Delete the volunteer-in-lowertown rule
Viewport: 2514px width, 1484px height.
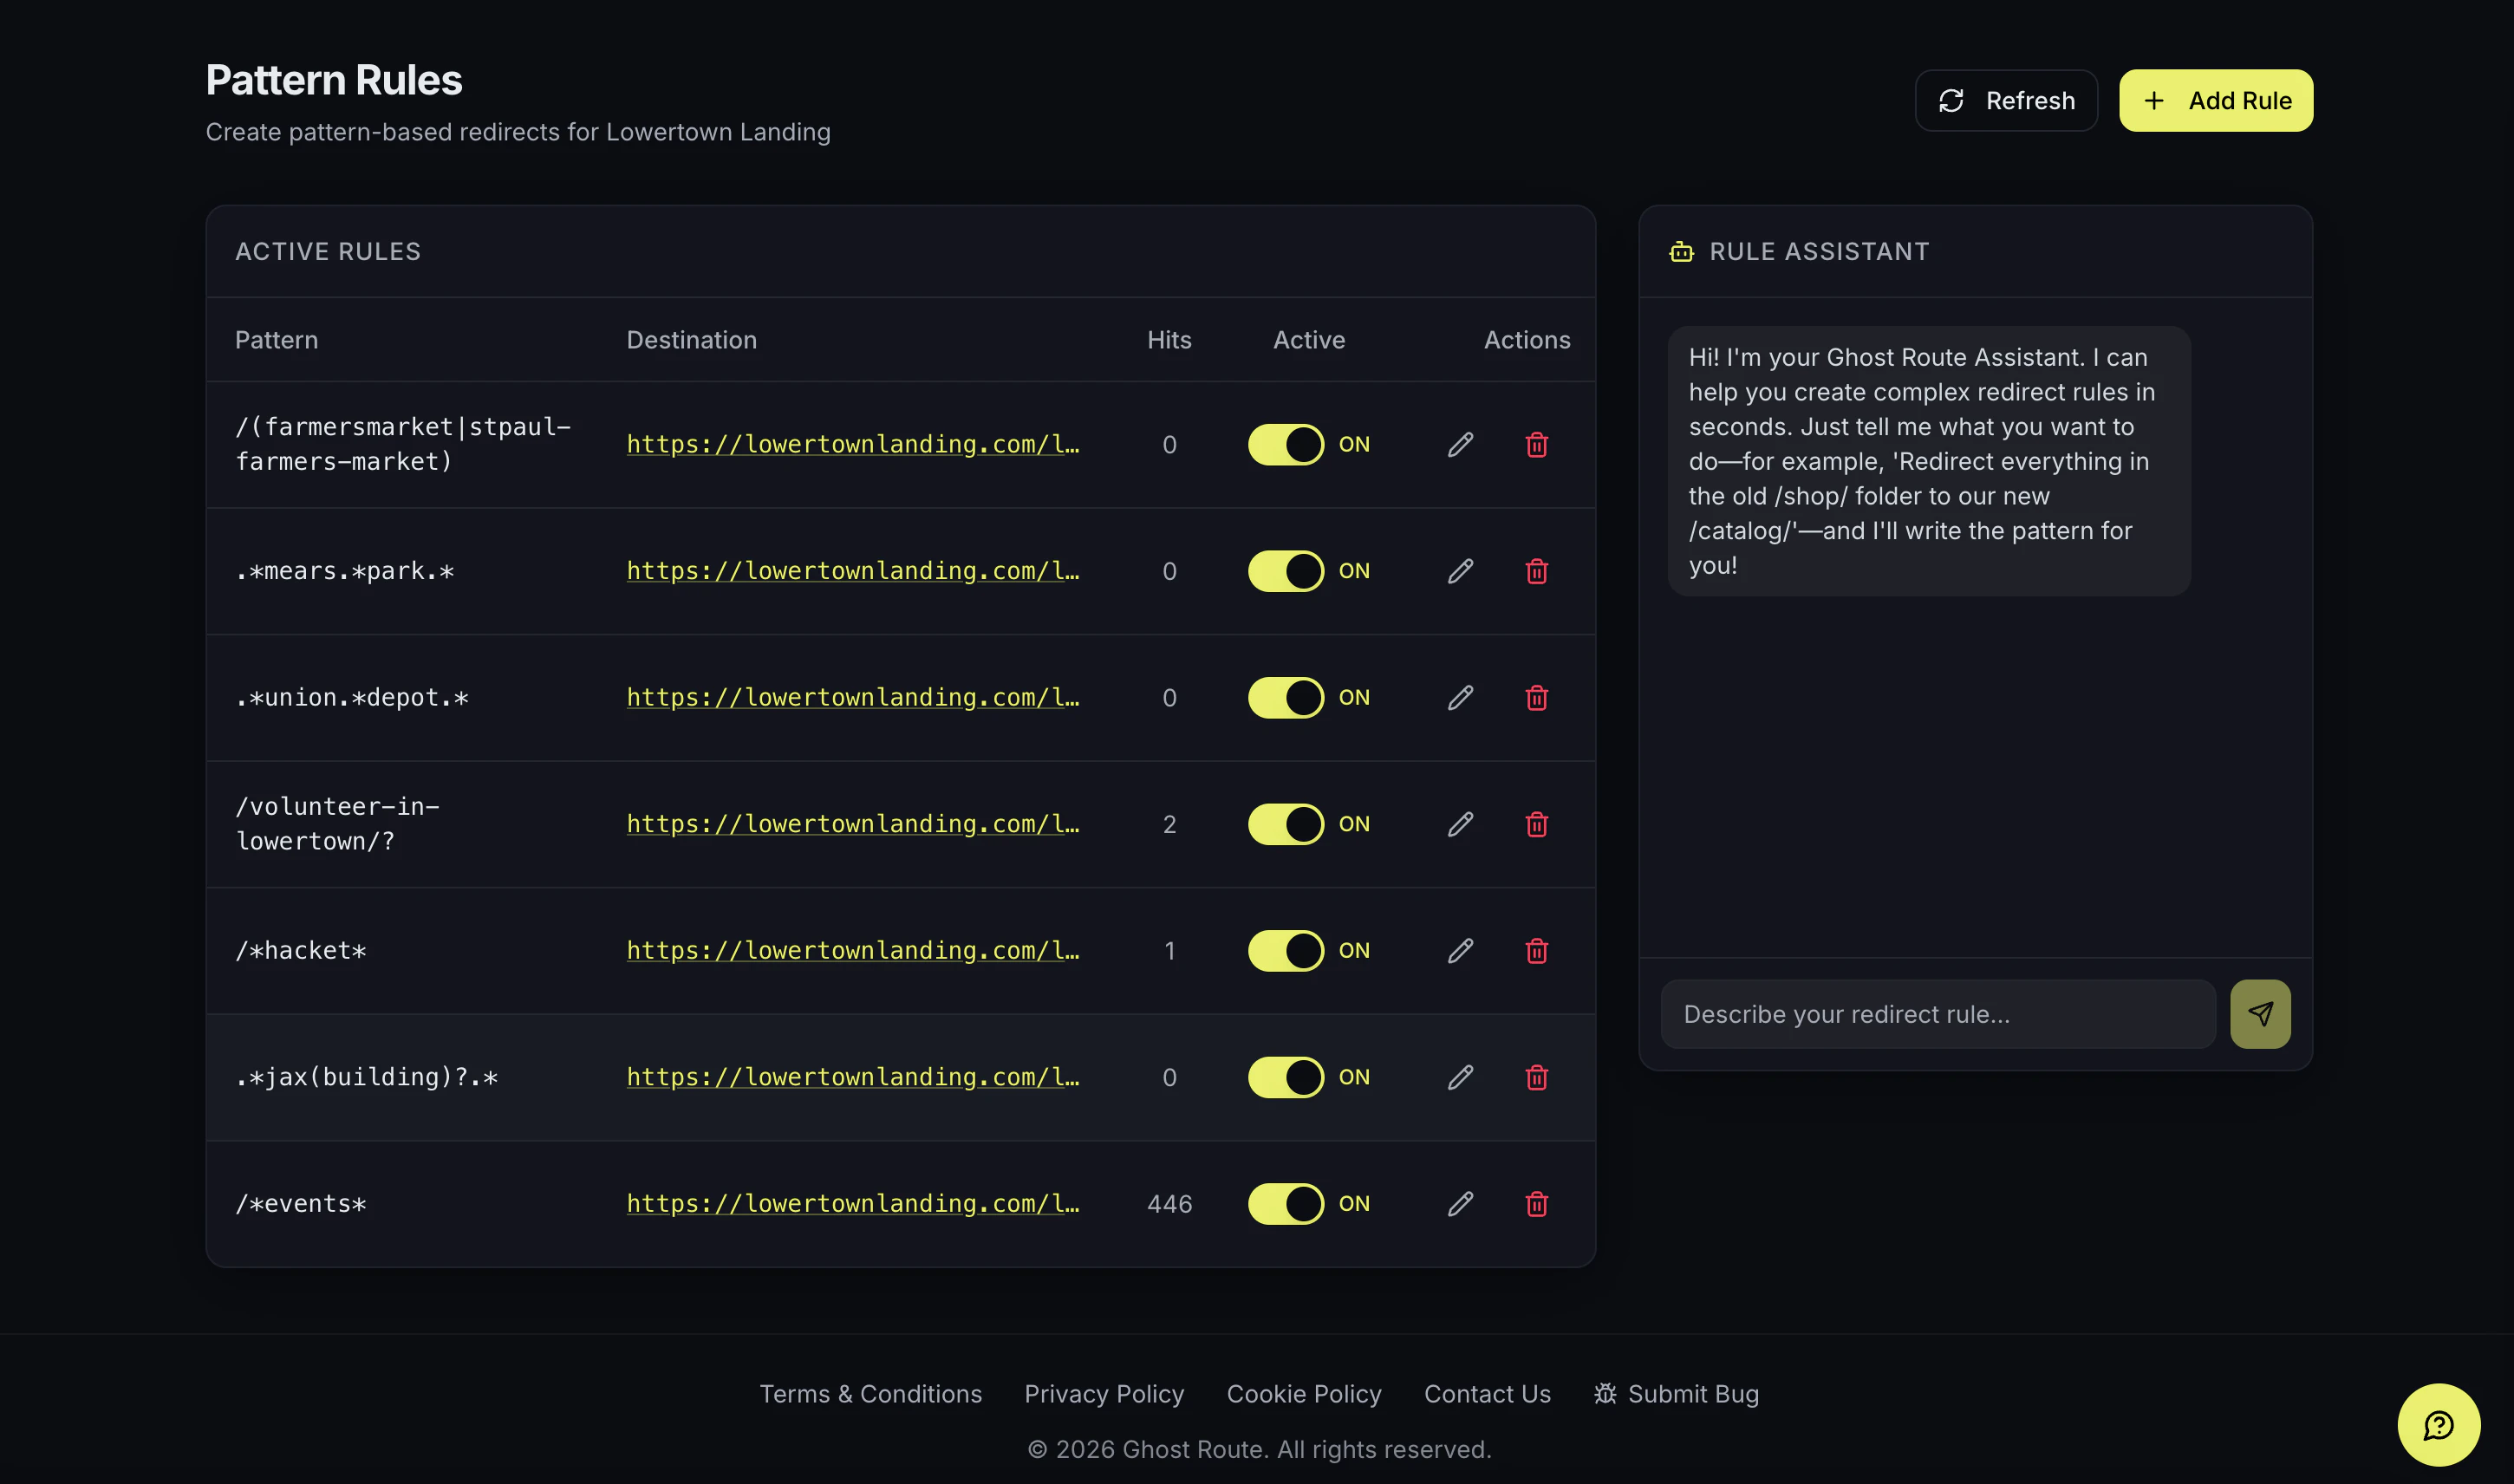point(1536,824)
